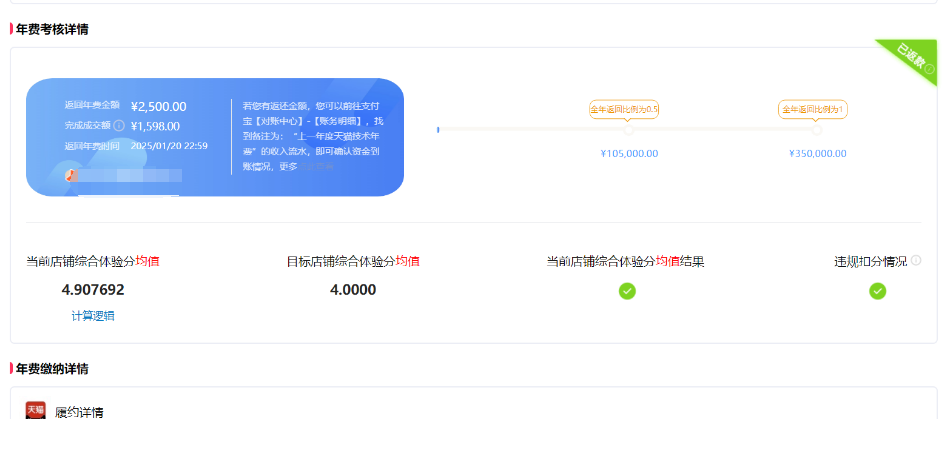Select the 全年返回比例为0.5 milestone tag
The width and height of the screenshot is (942, 457).
coord(624,109)
